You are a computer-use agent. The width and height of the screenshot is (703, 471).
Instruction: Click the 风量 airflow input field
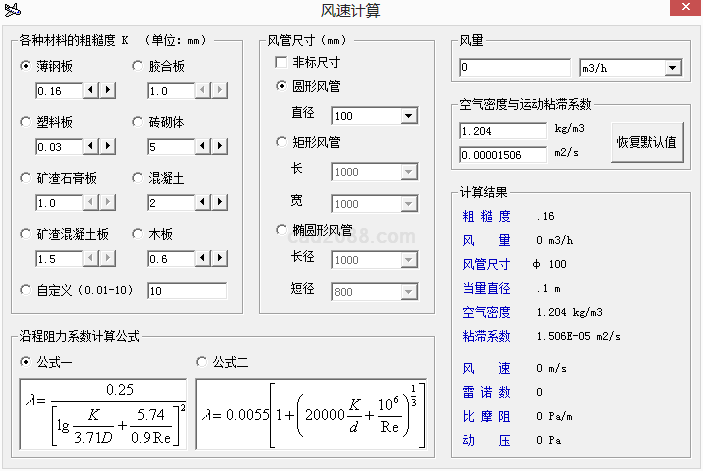[514, 68]
